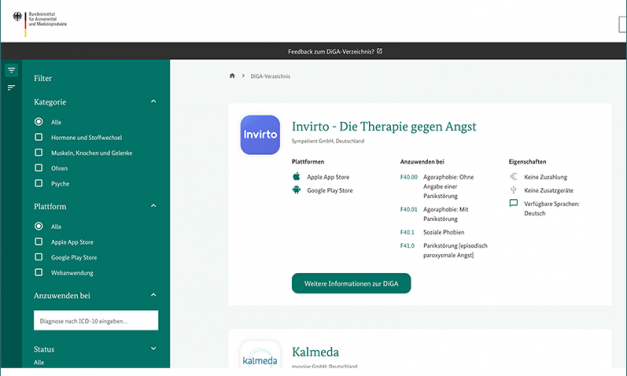Enable the Psyche category checkbox
The image size is (627, 376).
pyautogui.click(x=38, y=183)
